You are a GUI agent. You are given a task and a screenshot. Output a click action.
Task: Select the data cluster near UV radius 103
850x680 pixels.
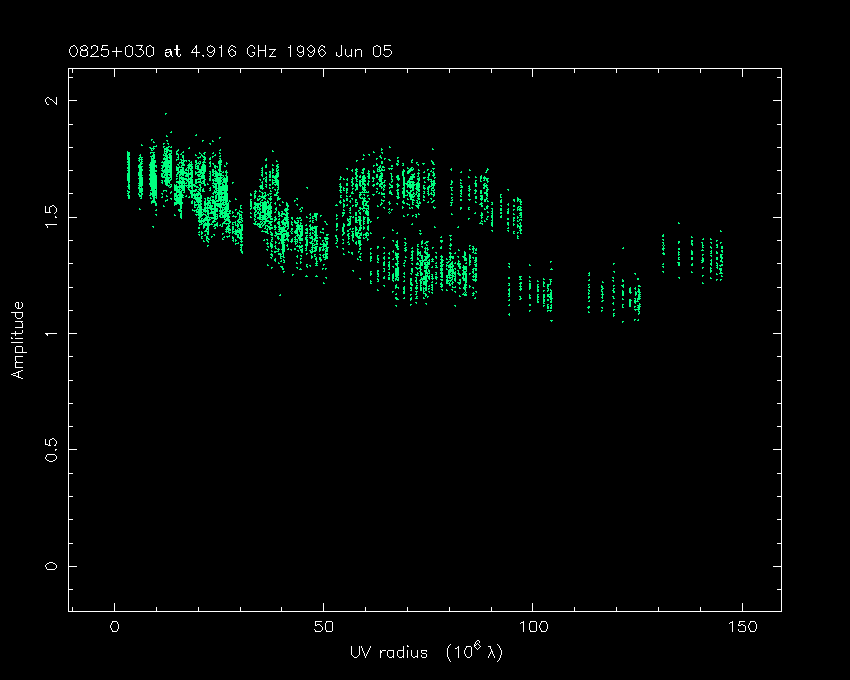[x=543, y=293]
